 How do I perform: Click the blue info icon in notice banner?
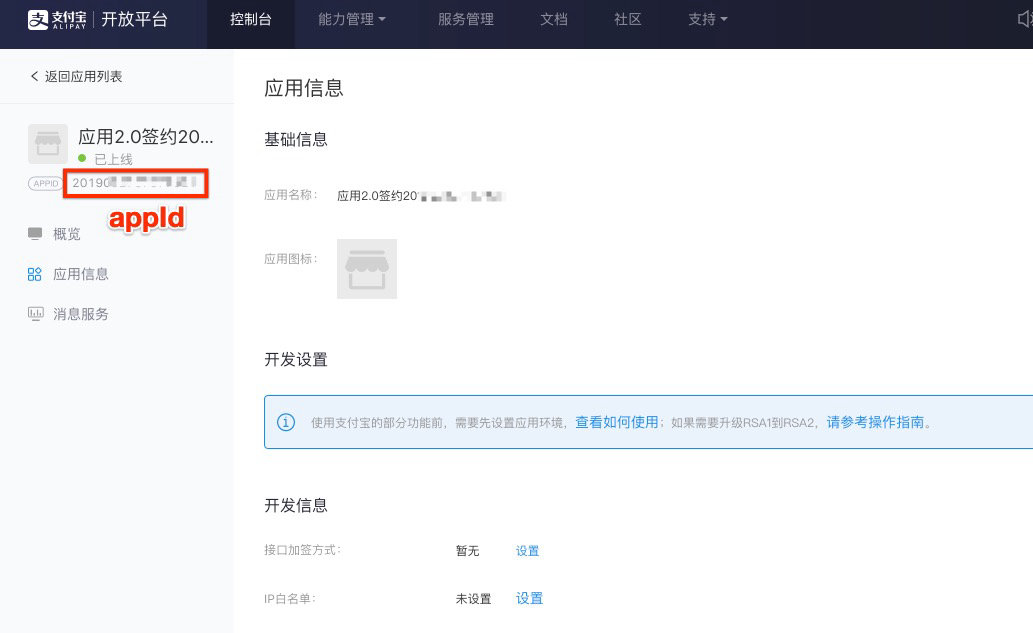(x=286, y=422)
